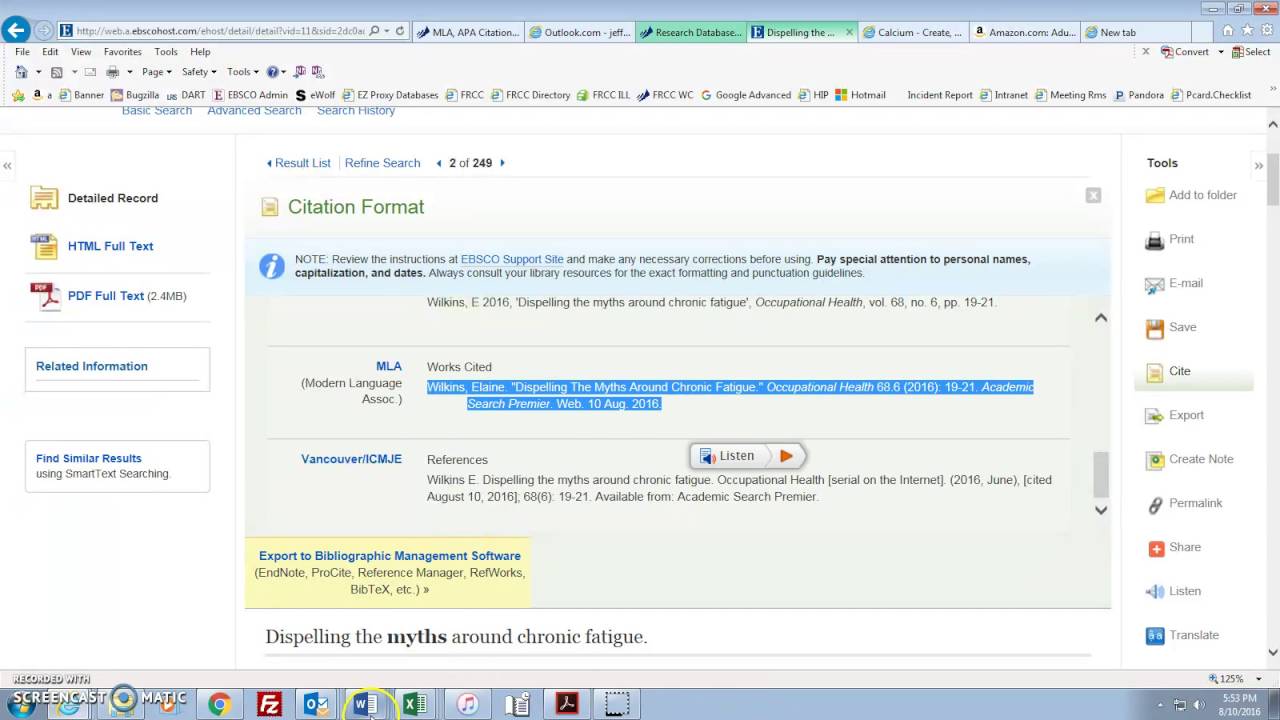Open the Safety dropdown in toolbar
The image size is (1280, 720).
point(199,72)
